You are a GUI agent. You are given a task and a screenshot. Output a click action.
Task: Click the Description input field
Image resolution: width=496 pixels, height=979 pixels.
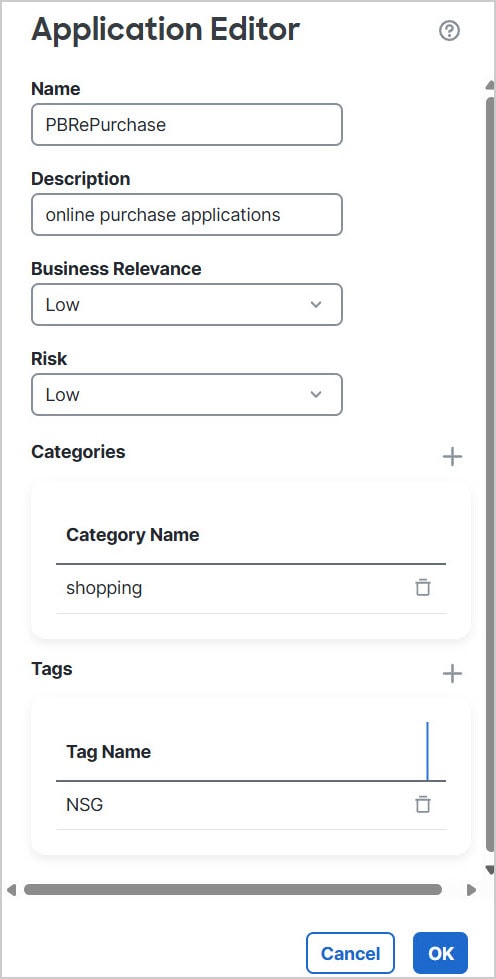coord(187,214)
